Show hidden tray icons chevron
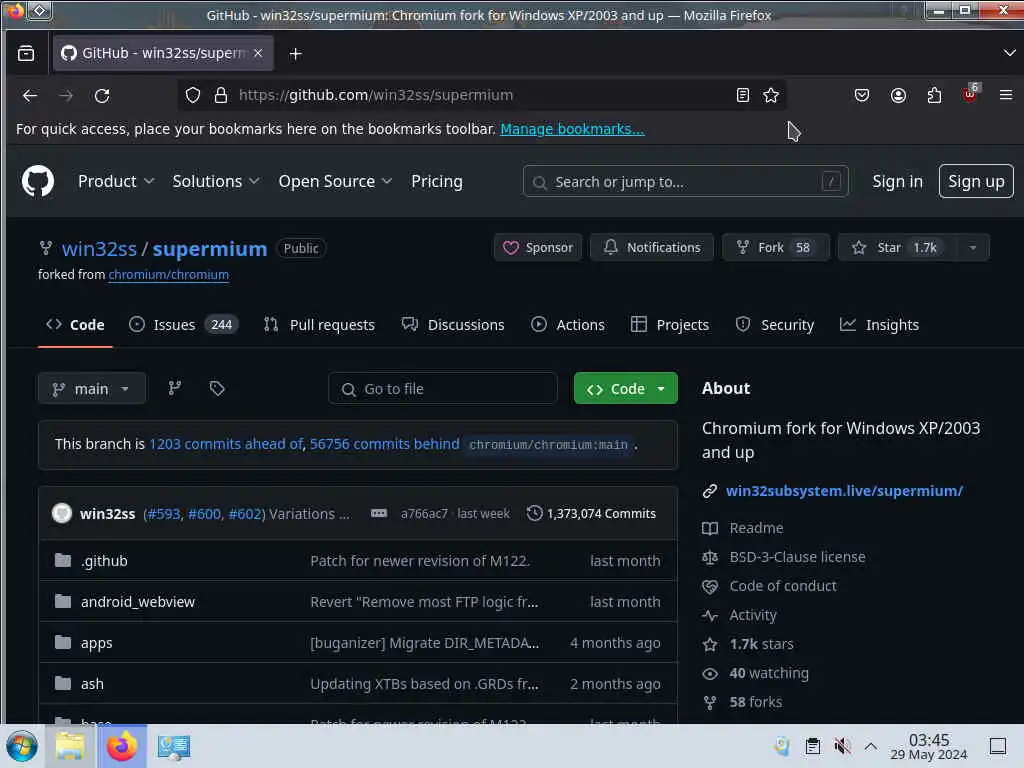 pyautogui.click(x=871, y=746)
